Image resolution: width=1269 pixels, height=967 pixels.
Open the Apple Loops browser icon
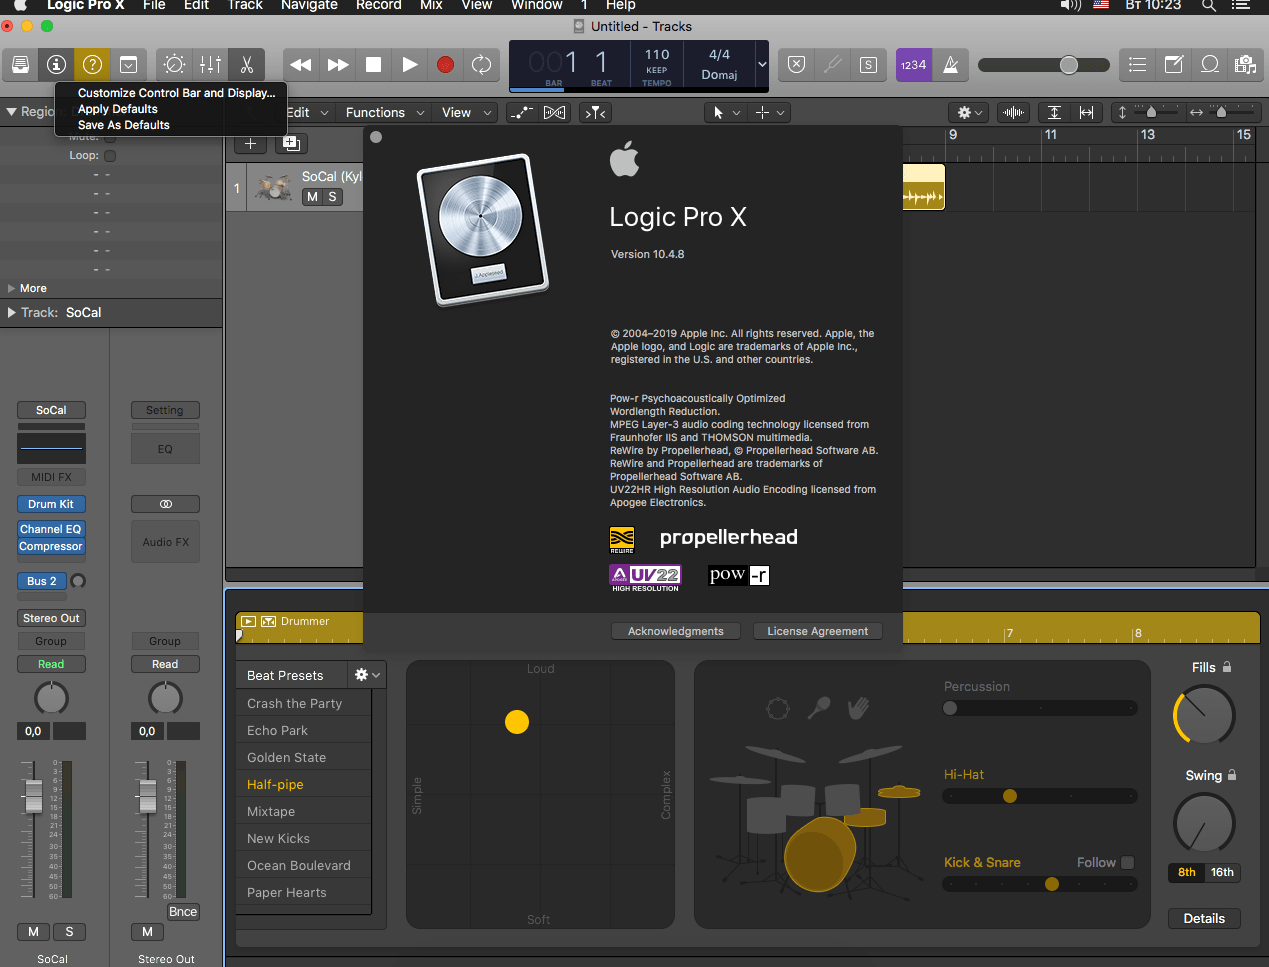[1210, 64]
